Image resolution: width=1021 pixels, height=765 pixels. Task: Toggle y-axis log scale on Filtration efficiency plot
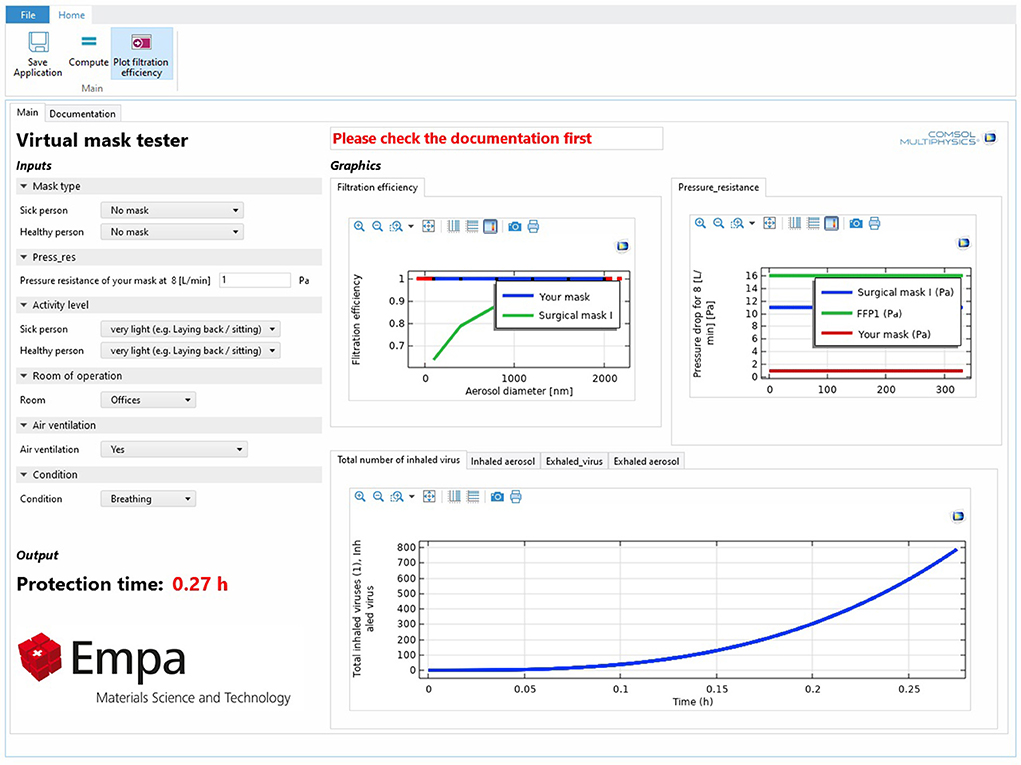472,227
